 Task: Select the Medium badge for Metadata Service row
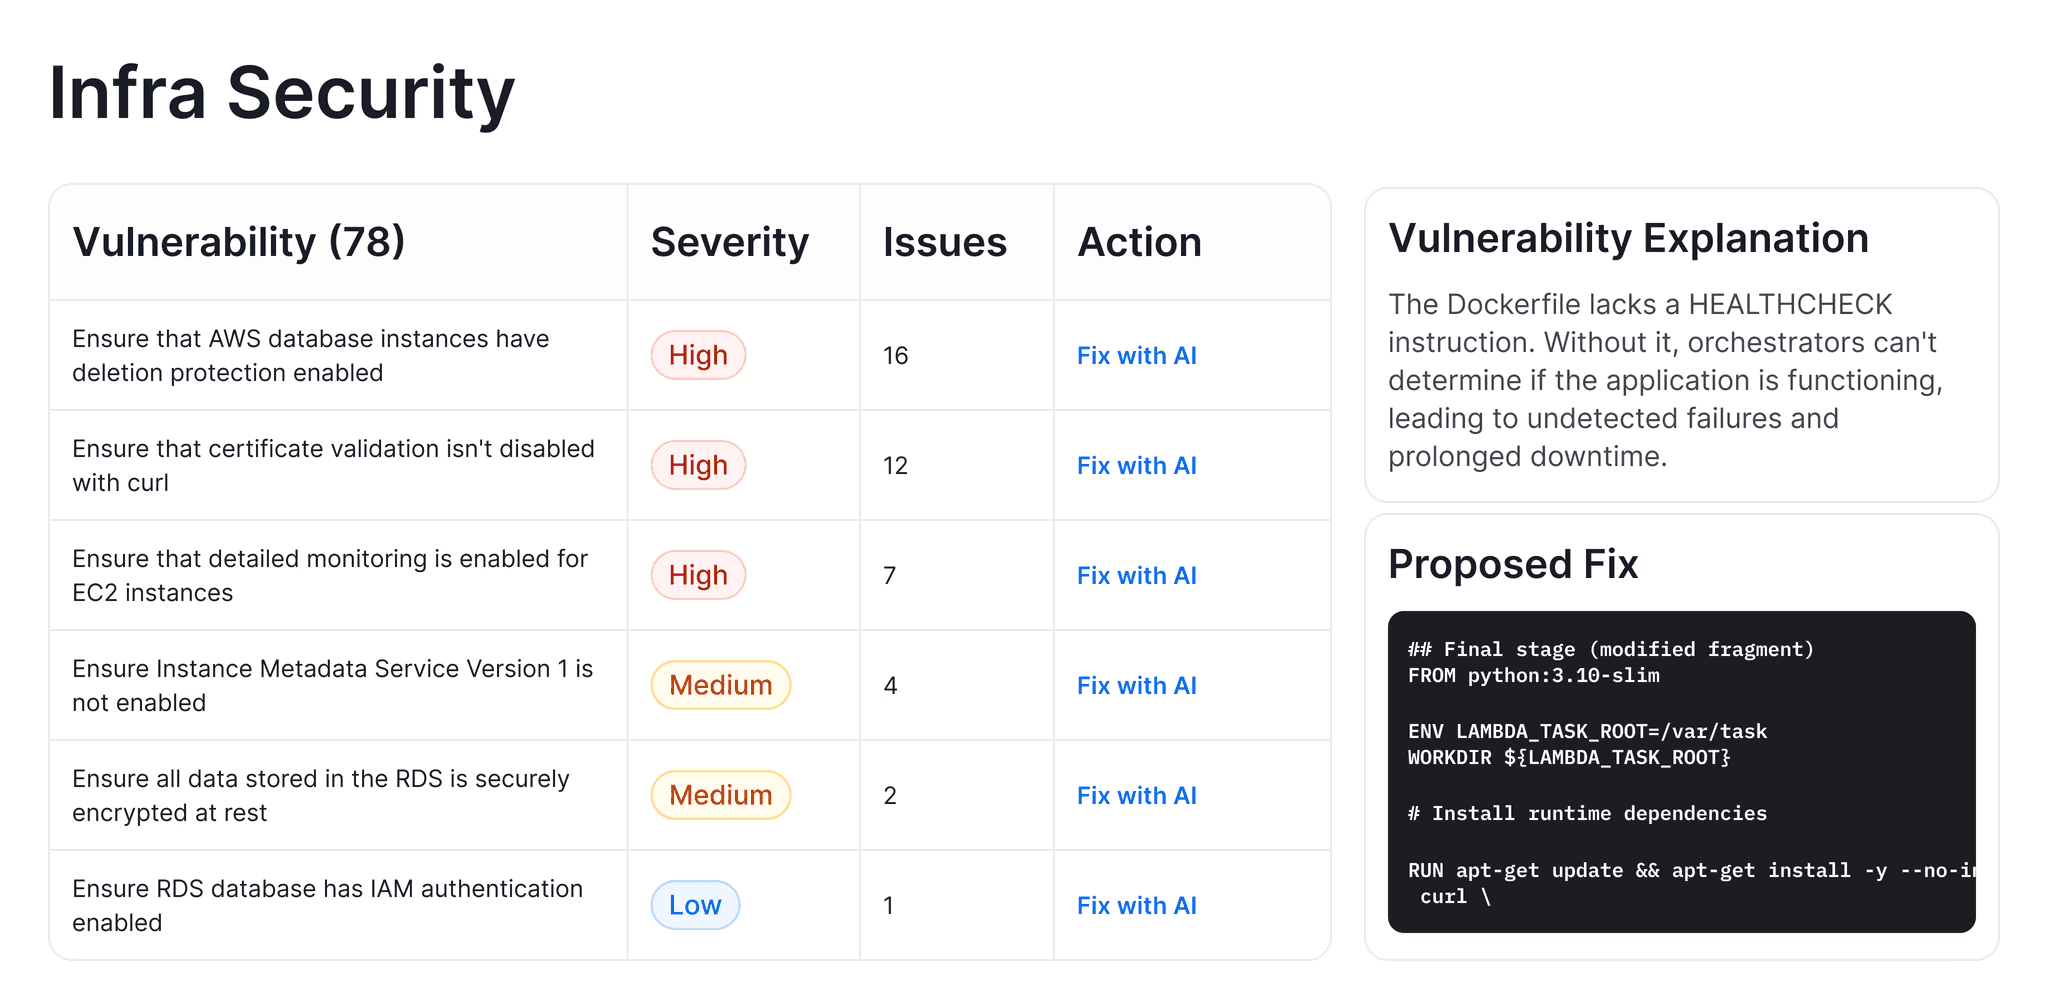pos(720,685)
